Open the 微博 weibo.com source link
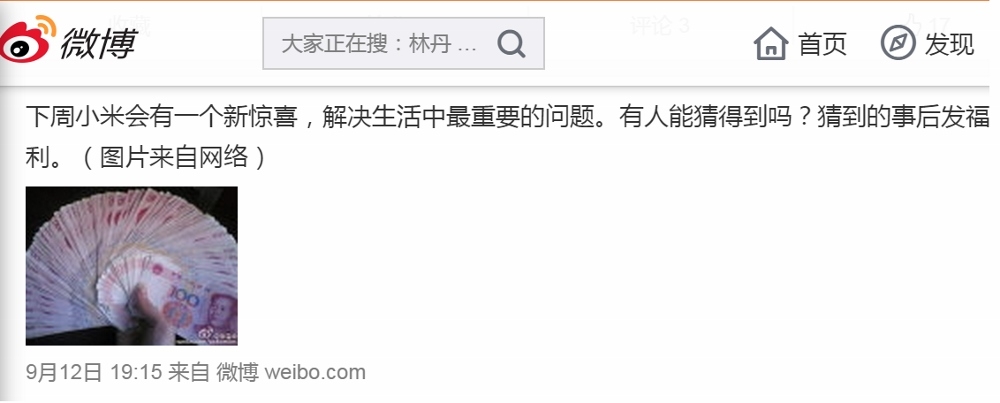Viewport: 1000px width, 403px height. coord(291,372)
